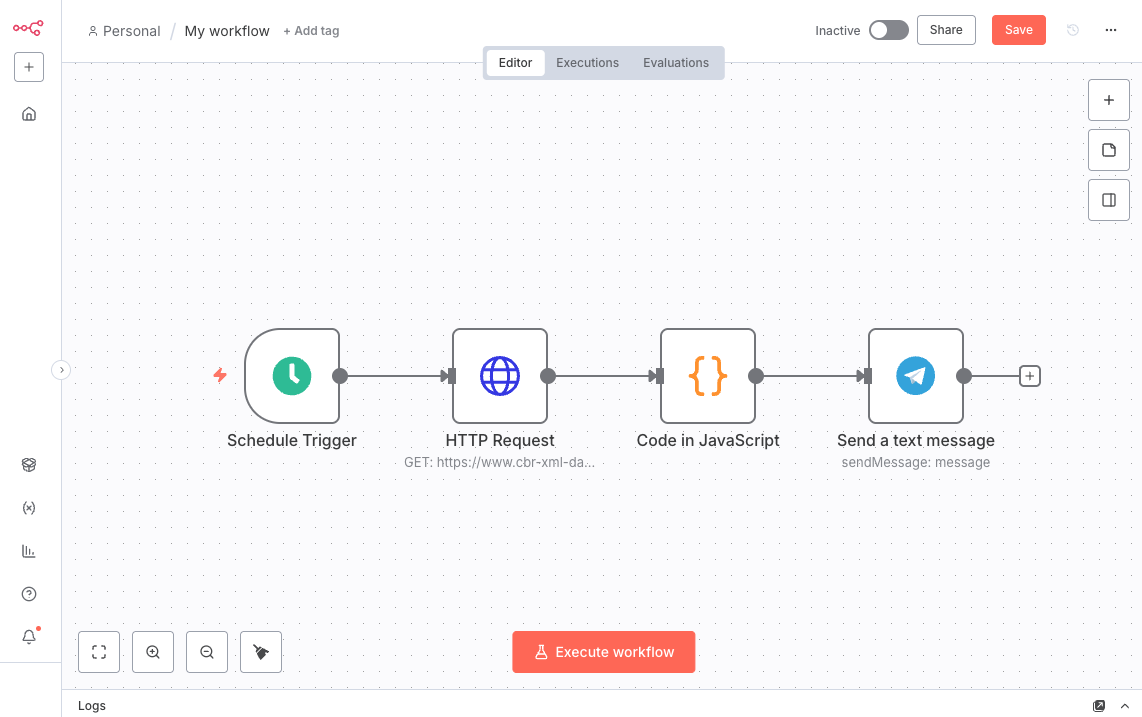Run the workflow with Execute workflow

coord(604,651)
